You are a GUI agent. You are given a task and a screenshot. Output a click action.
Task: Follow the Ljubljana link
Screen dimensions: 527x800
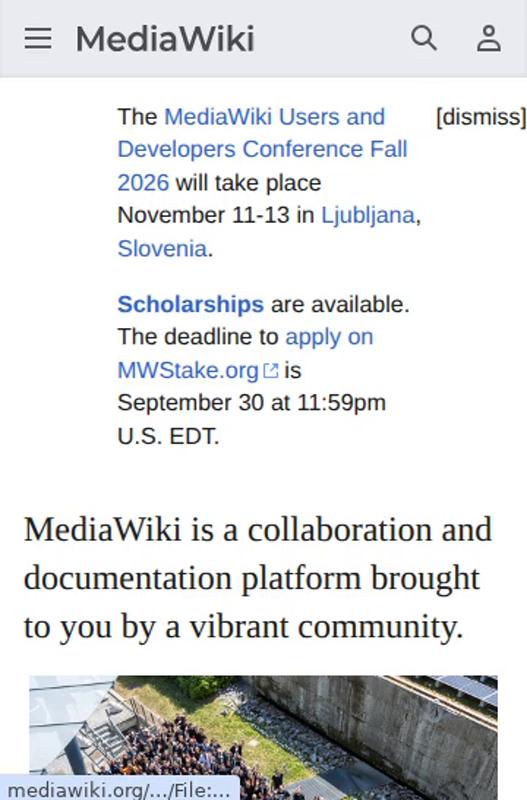pos(367,215)
